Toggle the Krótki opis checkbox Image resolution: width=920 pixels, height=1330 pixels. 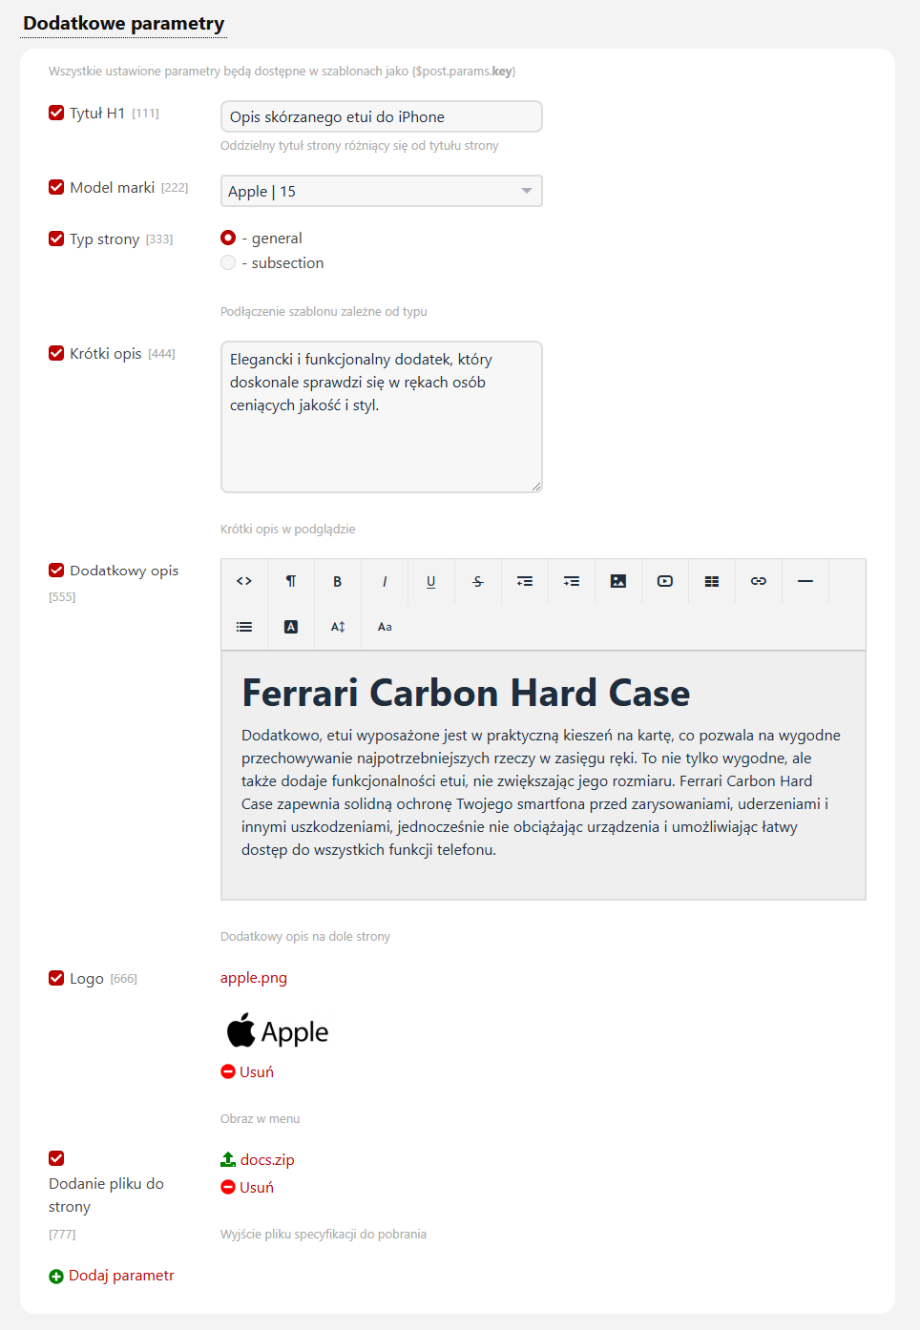tap(56, 353)
